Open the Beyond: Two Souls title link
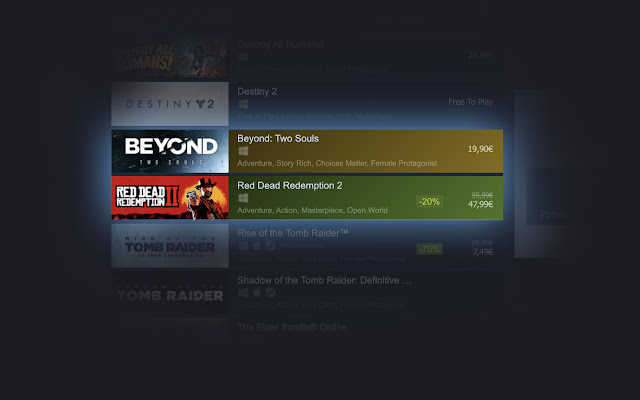640x400 pixels. (x=278, y=139)
